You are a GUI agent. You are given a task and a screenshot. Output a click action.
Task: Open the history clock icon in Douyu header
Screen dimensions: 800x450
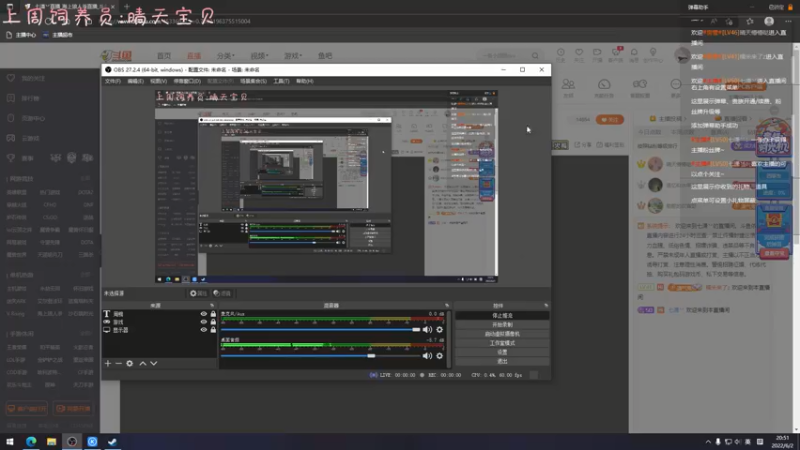561,55
